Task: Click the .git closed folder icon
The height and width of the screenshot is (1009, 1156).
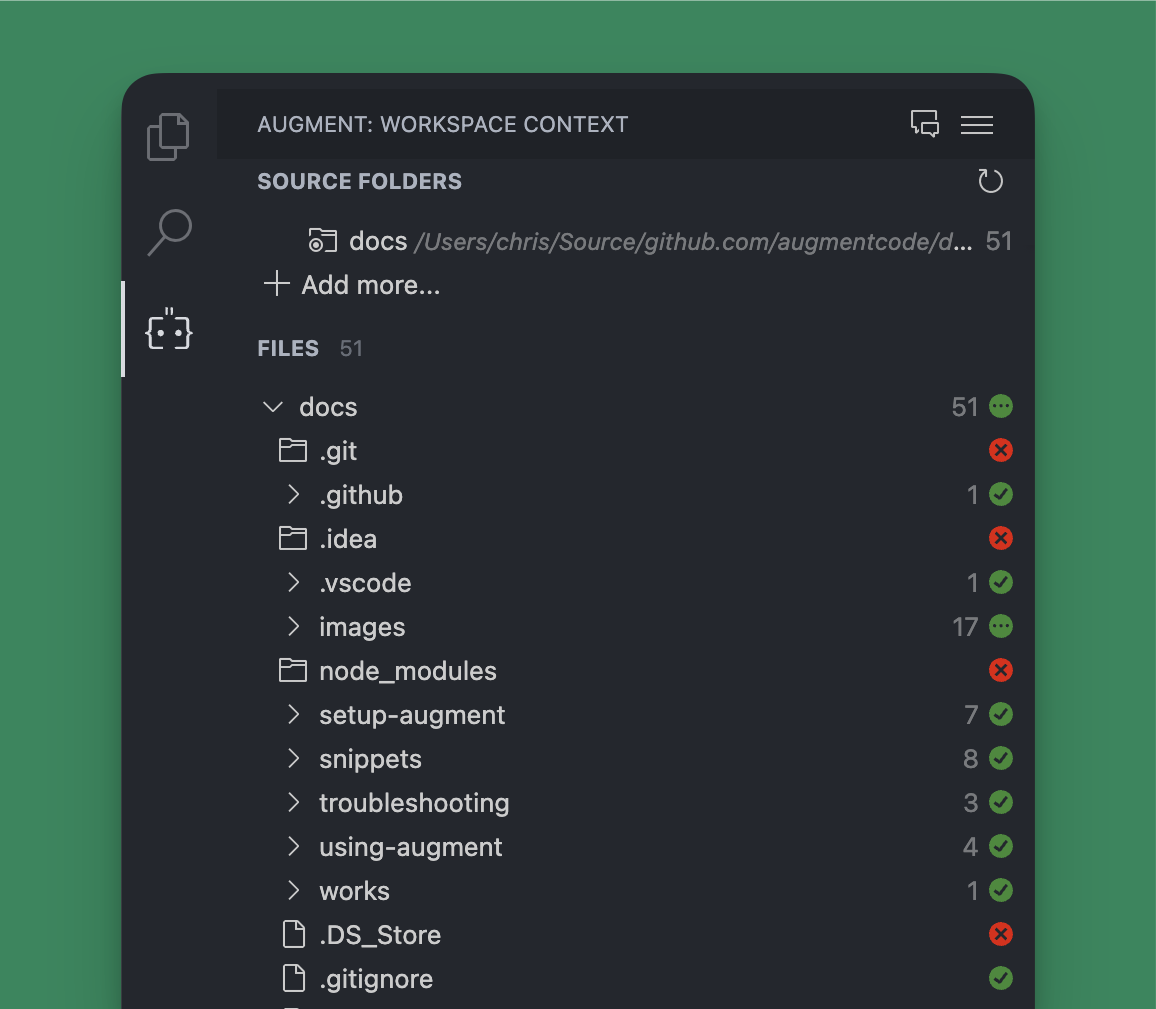Action: (x=292, y=450)
